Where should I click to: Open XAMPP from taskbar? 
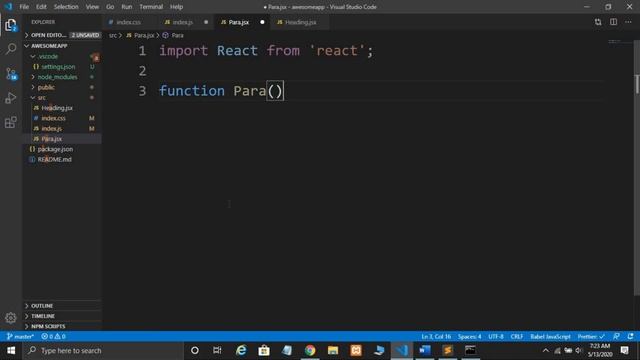coord(356,350)
